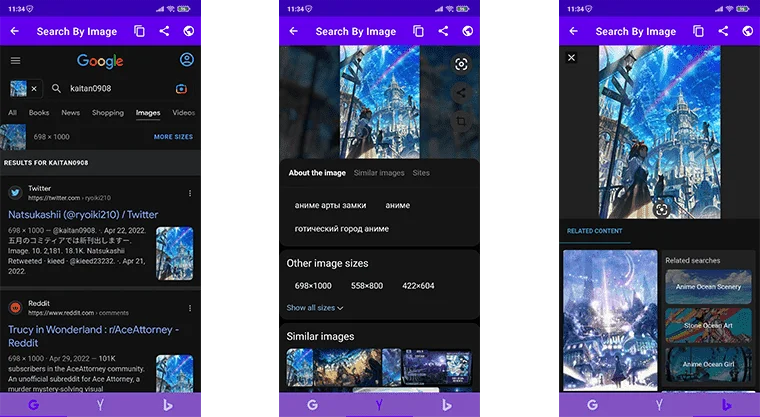Screen dimensions: 760x417
Task: Select Bing engine in left phone bottom bar
Action: pyautogui.click(x=168, y=405)
